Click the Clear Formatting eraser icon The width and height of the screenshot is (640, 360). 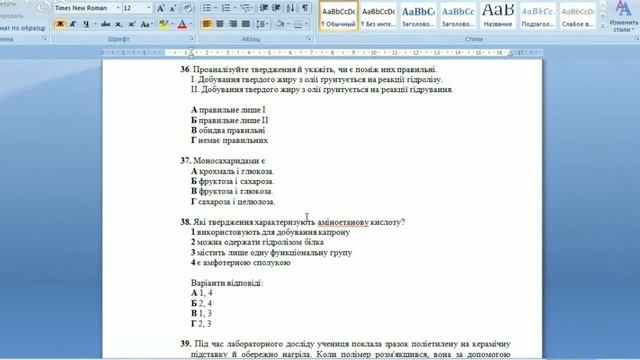pyautogui.click(x=188, y=8)
